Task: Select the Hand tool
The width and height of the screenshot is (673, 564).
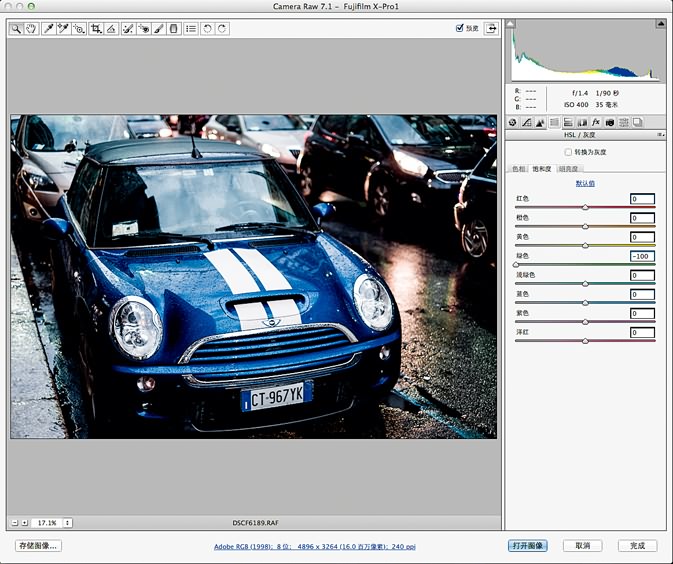Action: (x=31, y=29)
